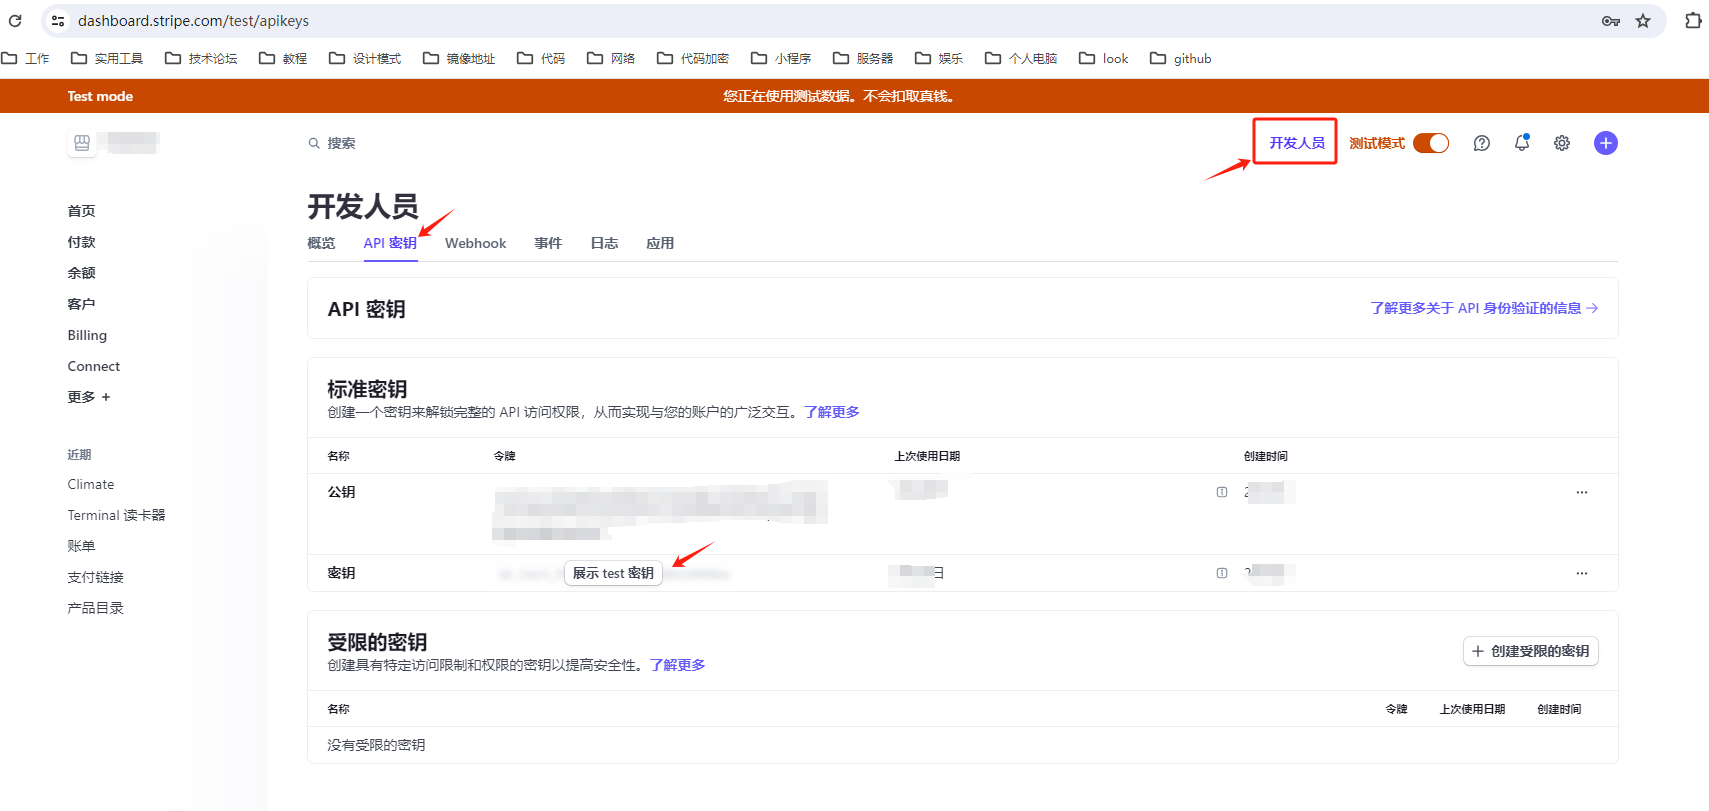The image size is (1709, 811).
Task: Go to 首页 in sidebar
Action: 81,211
